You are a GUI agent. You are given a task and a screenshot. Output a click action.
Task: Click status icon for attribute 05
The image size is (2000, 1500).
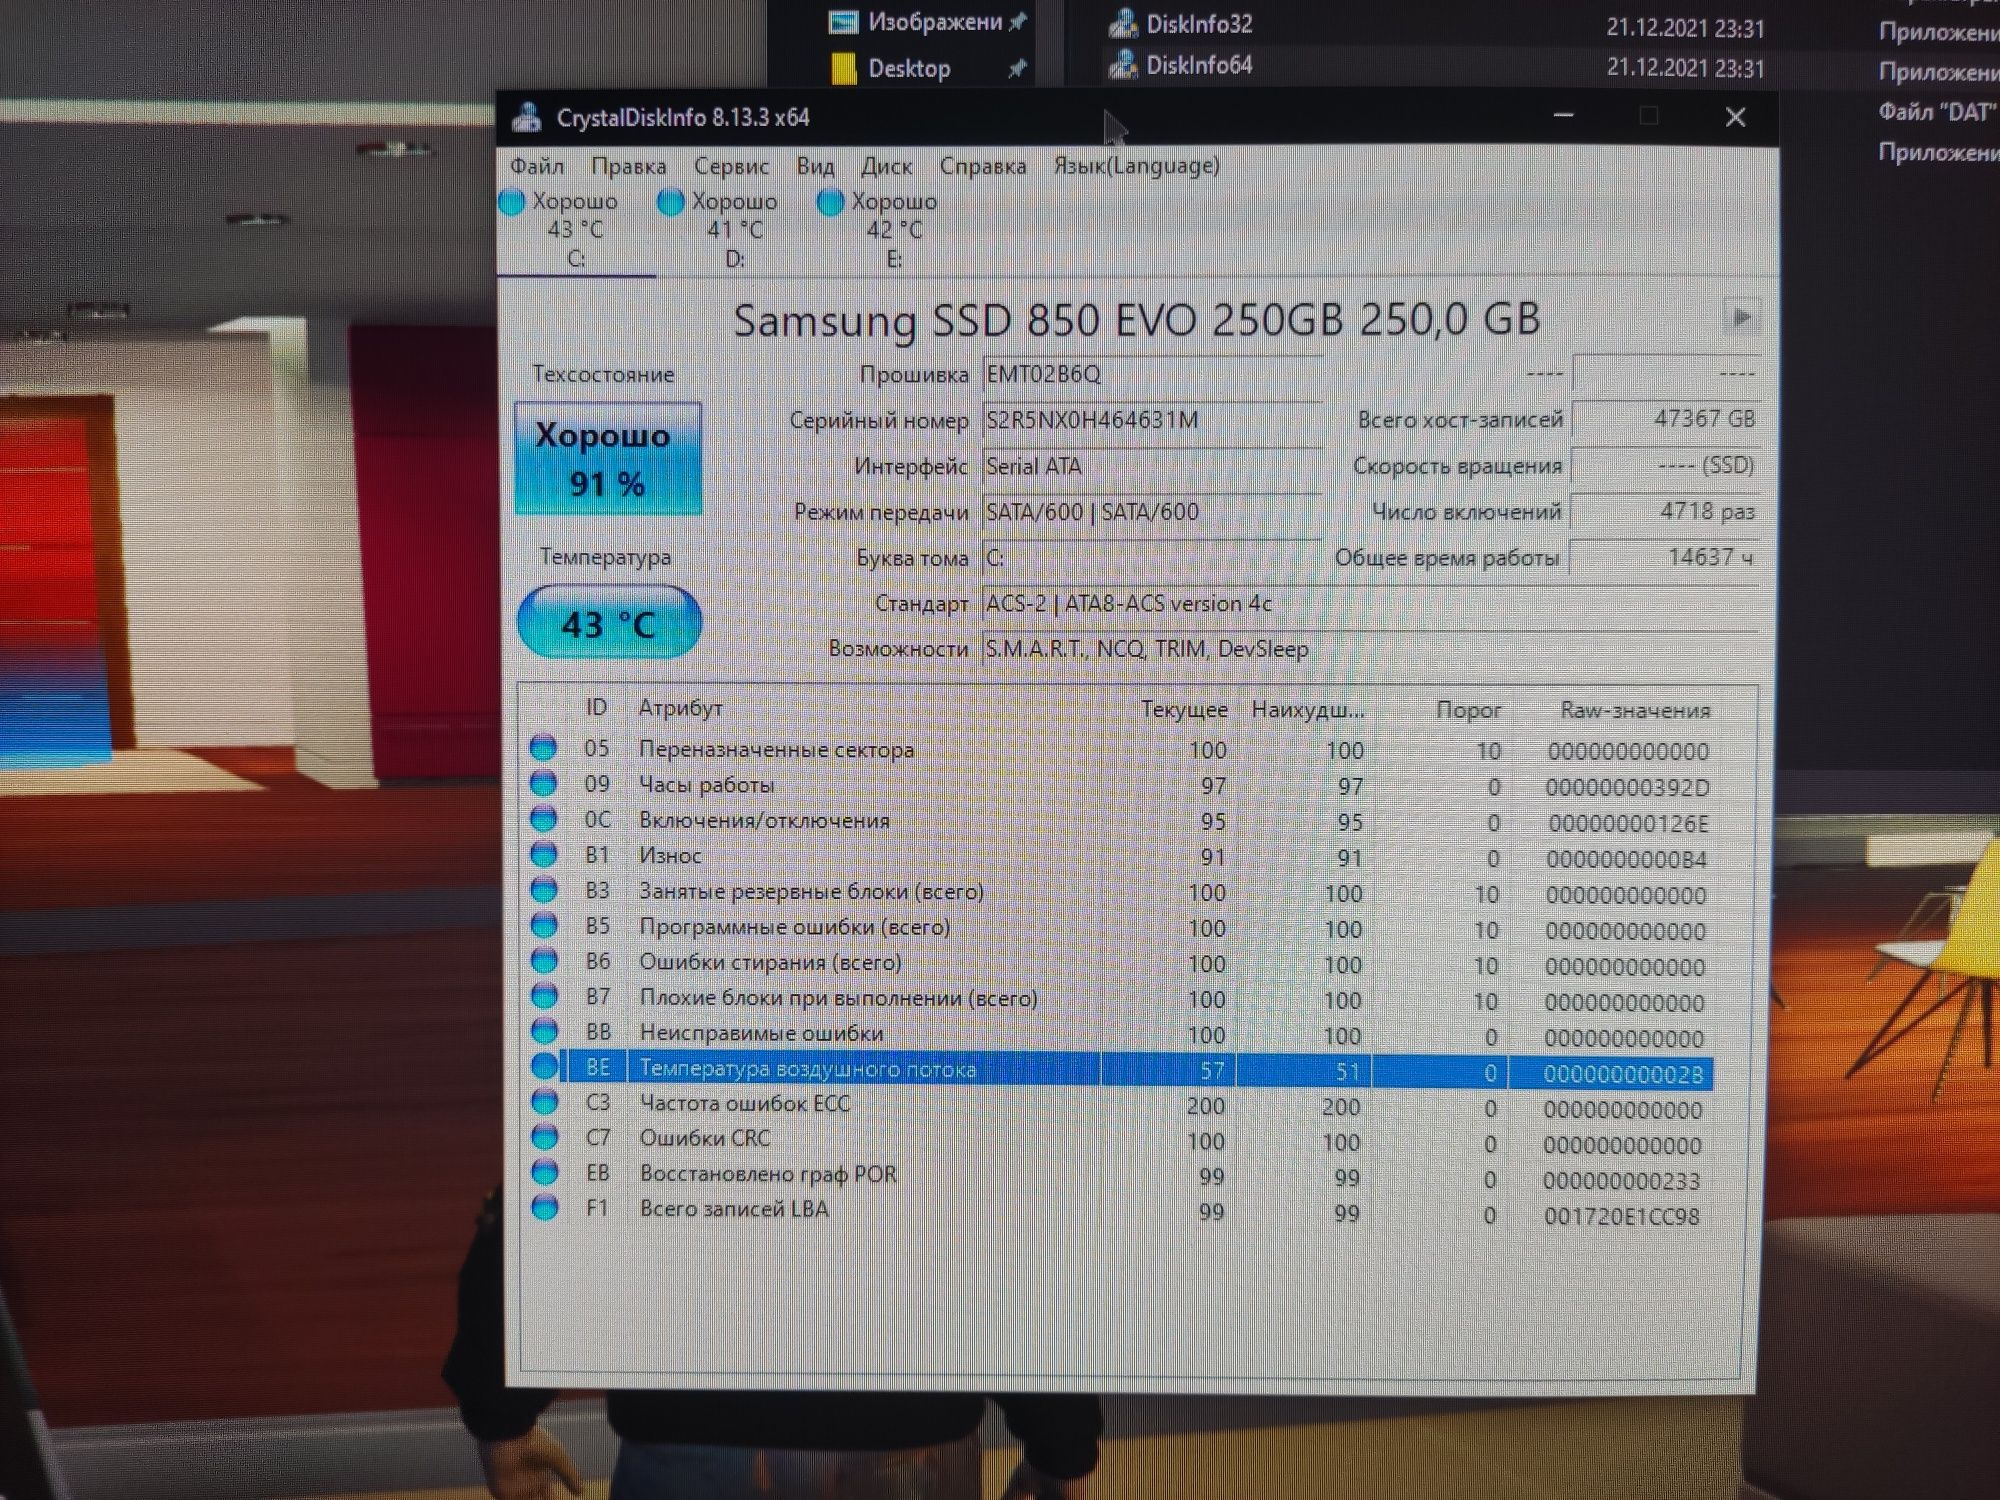pos(544,748)
